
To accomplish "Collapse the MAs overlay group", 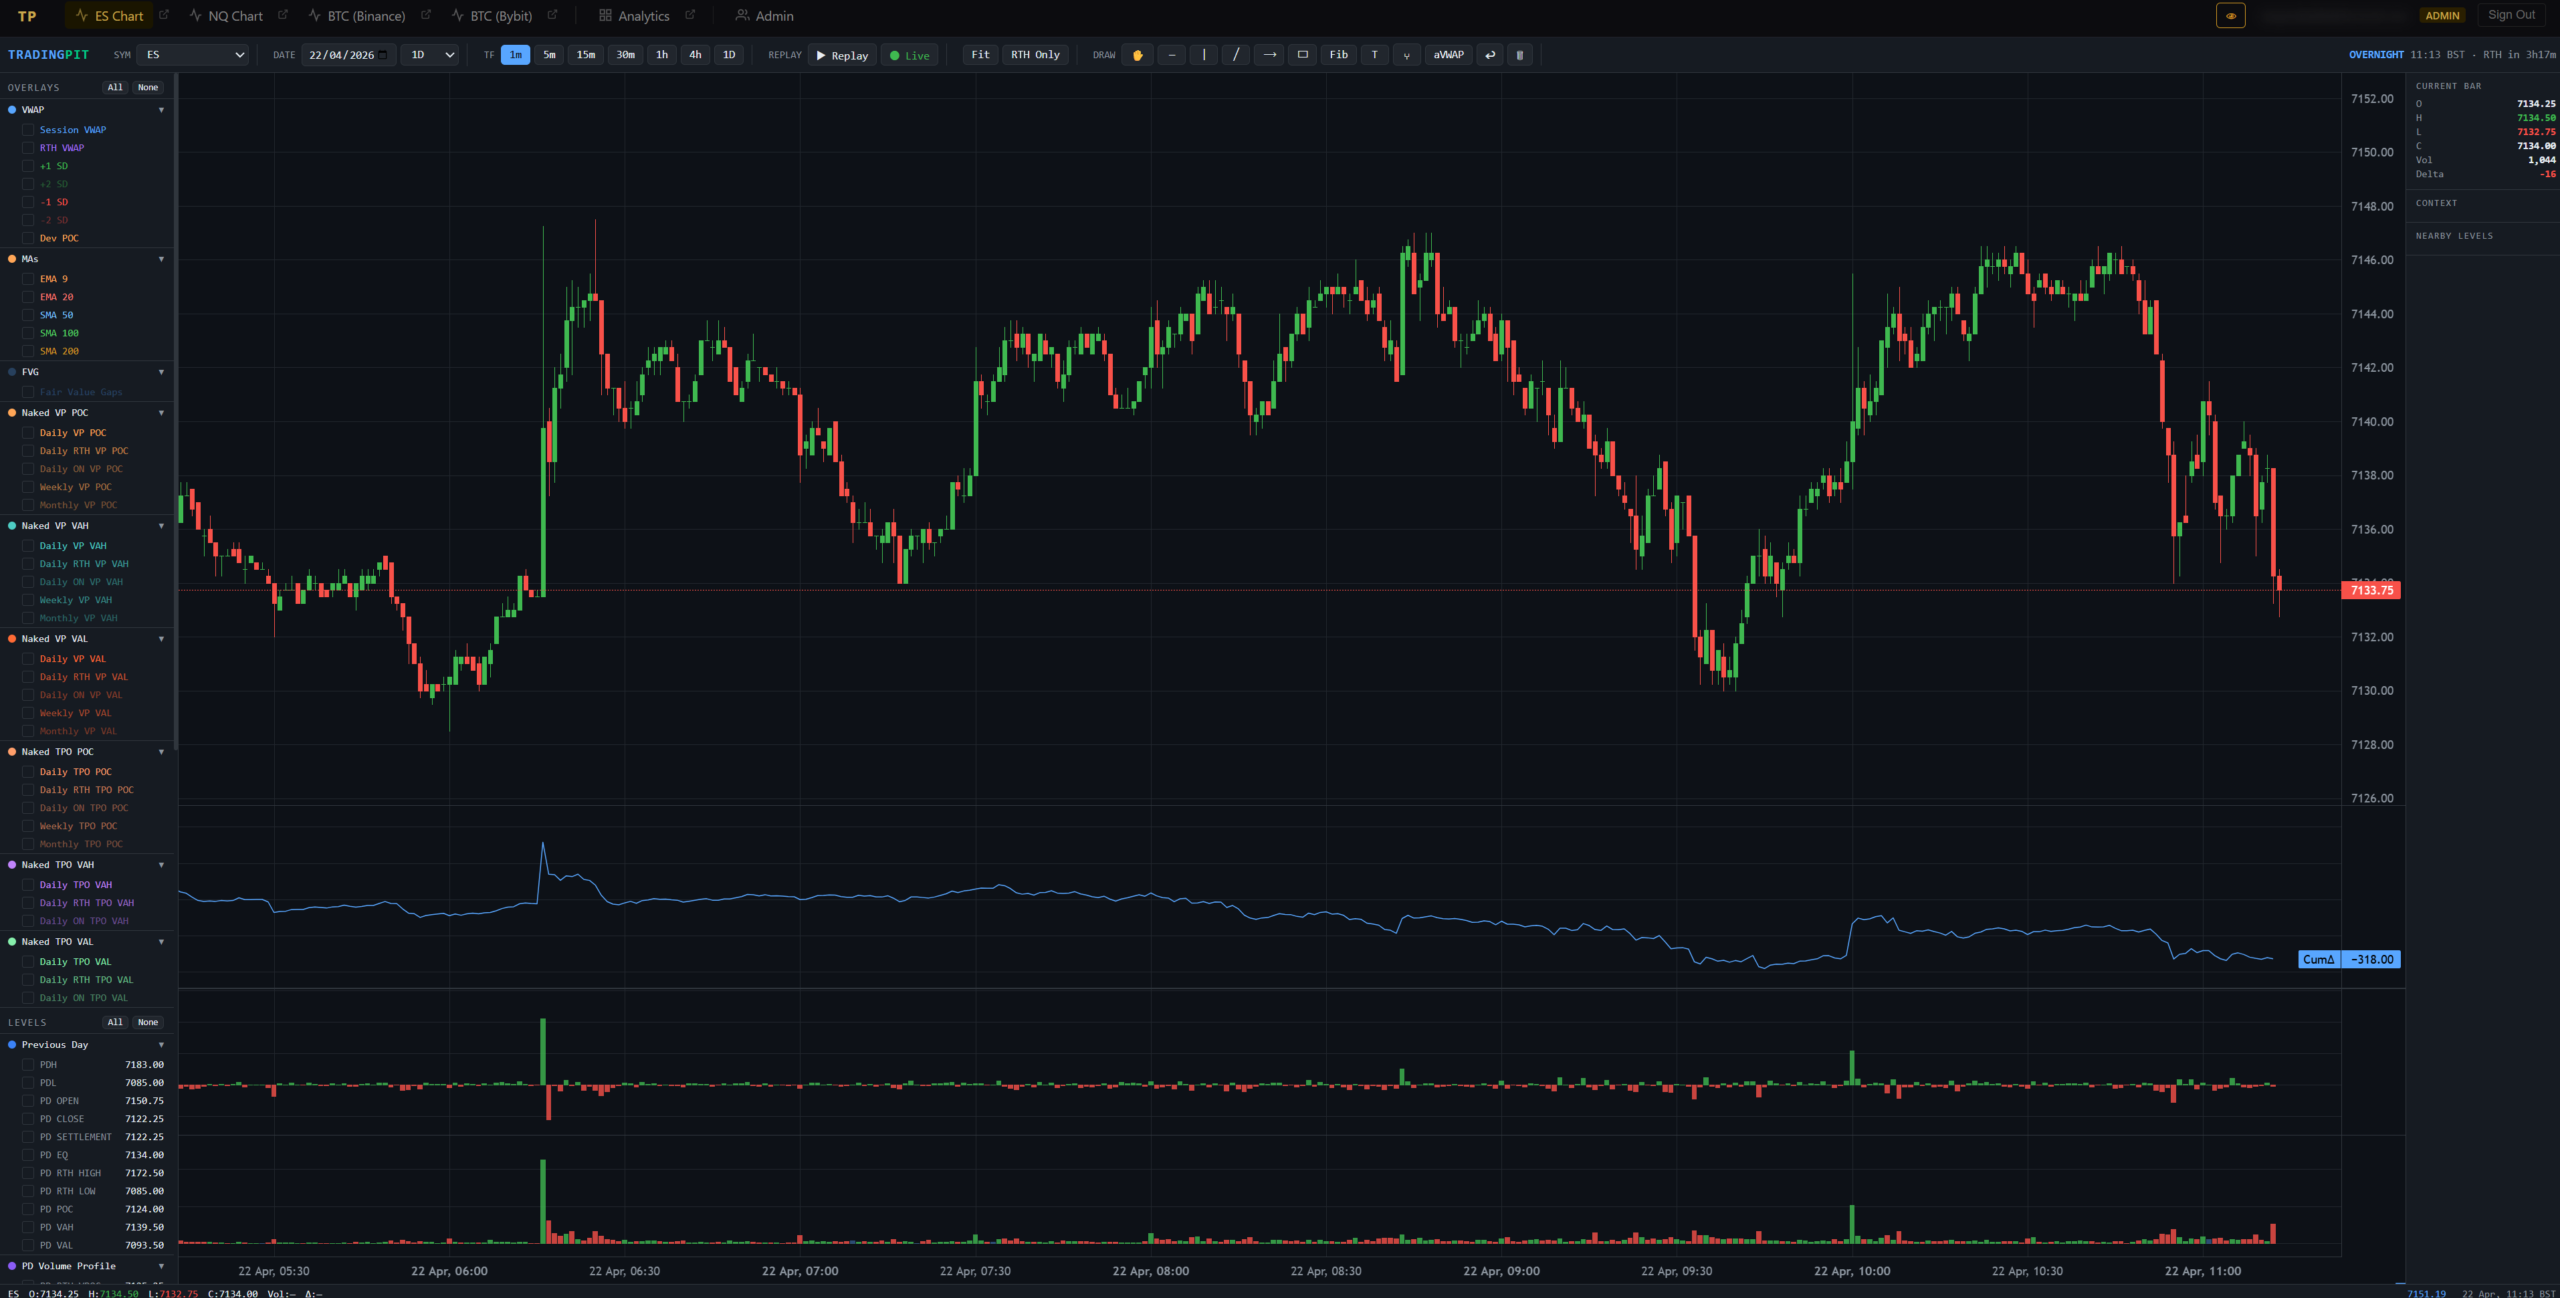I will pos(161,259).
